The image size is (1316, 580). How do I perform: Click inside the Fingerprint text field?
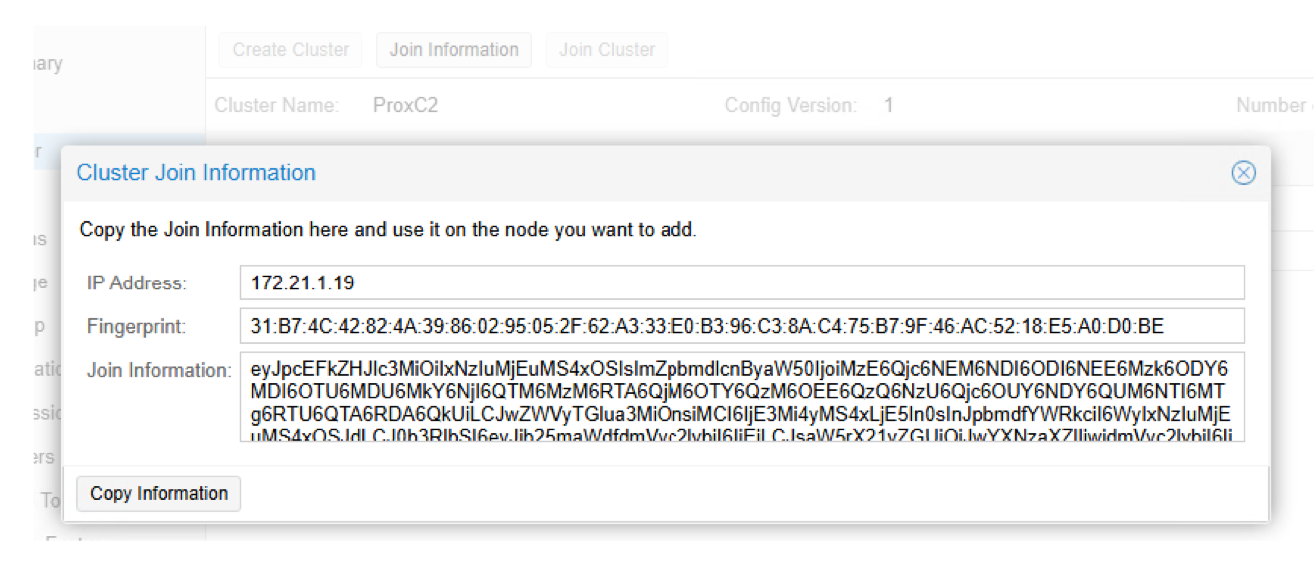click(742, 326)
